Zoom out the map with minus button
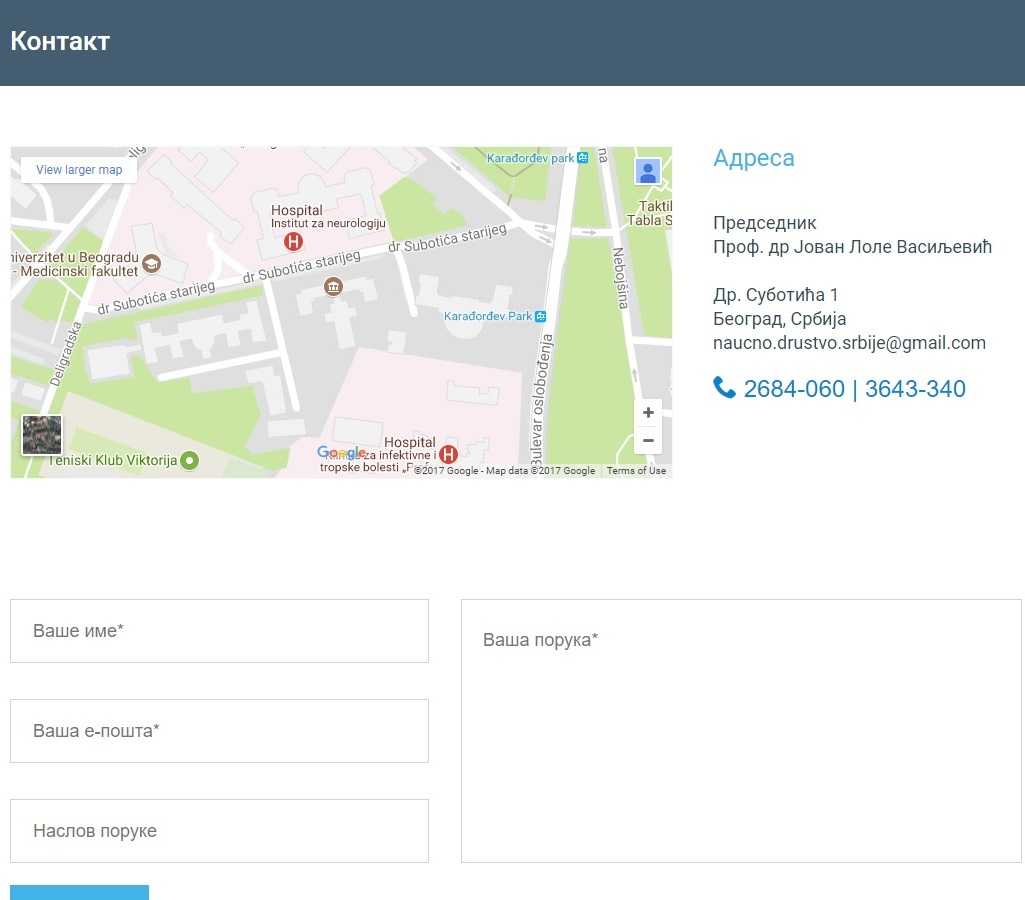 tap(648, 441)
